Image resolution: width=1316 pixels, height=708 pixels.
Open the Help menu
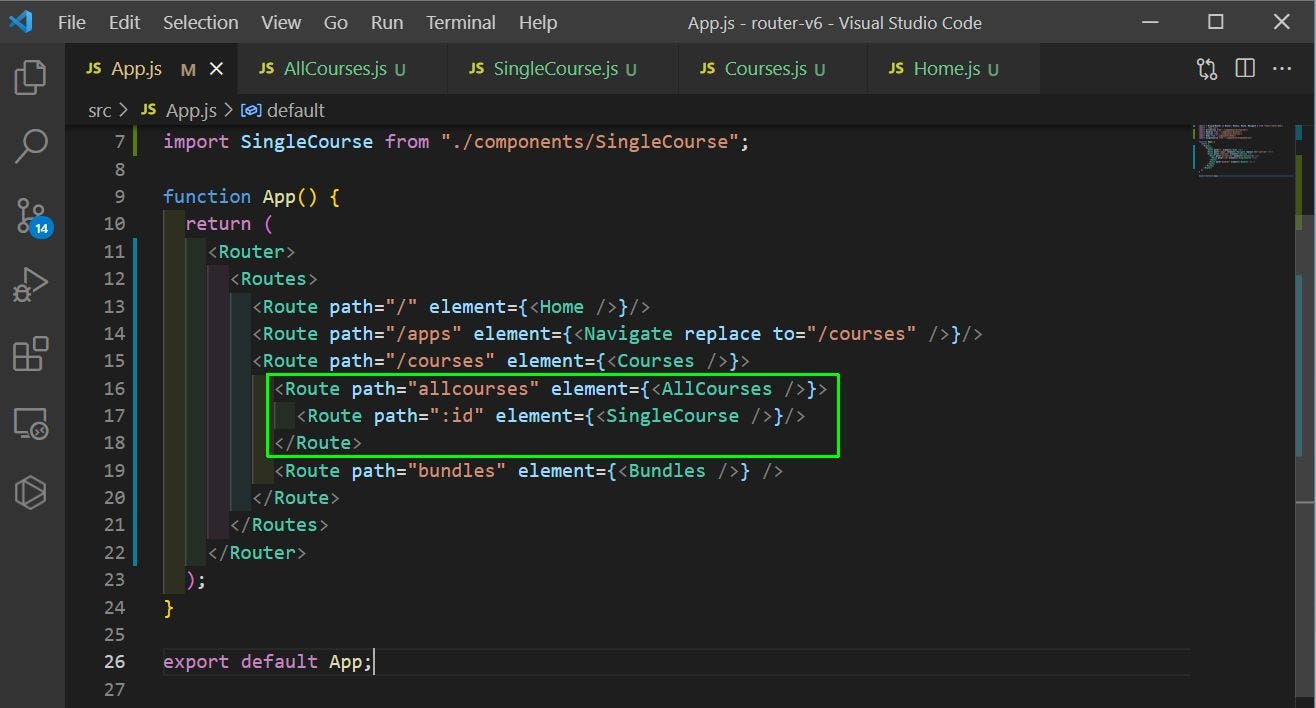(x=538, y=22)
